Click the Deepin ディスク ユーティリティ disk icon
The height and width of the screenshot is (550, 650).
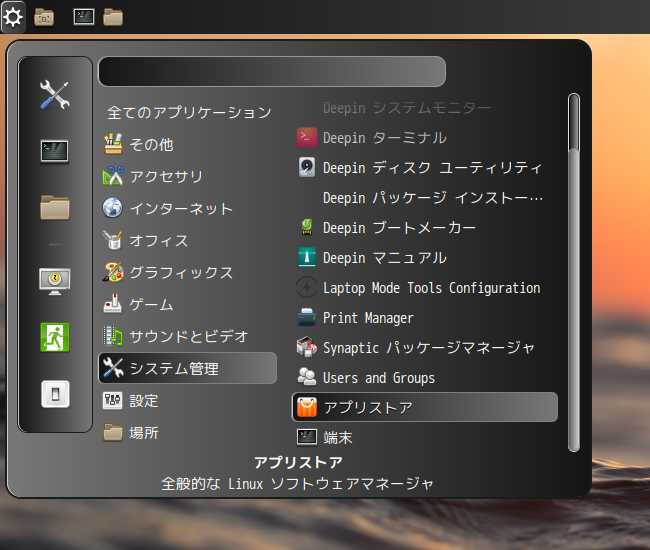[x=307, y=167]
